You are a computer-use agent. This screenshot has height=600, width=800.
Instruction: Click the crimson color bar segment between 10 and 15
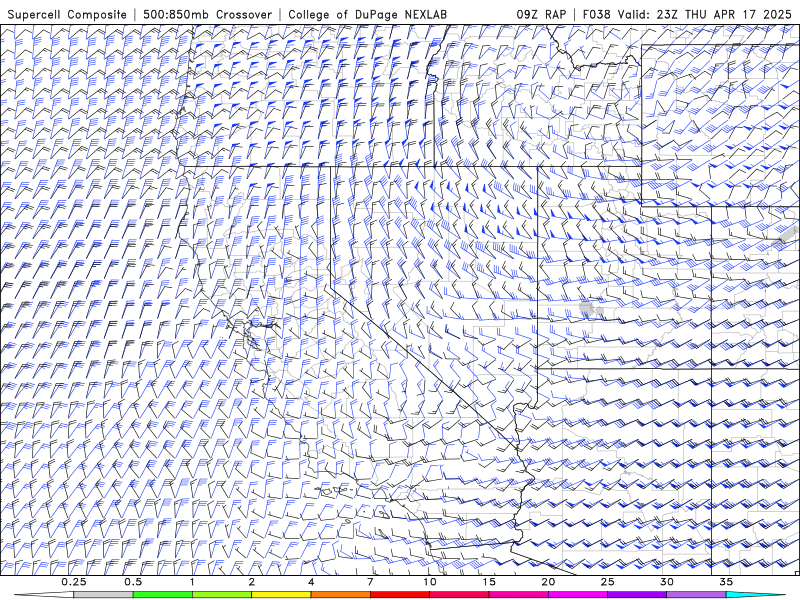pyautogui.click(x=459, y=595)
